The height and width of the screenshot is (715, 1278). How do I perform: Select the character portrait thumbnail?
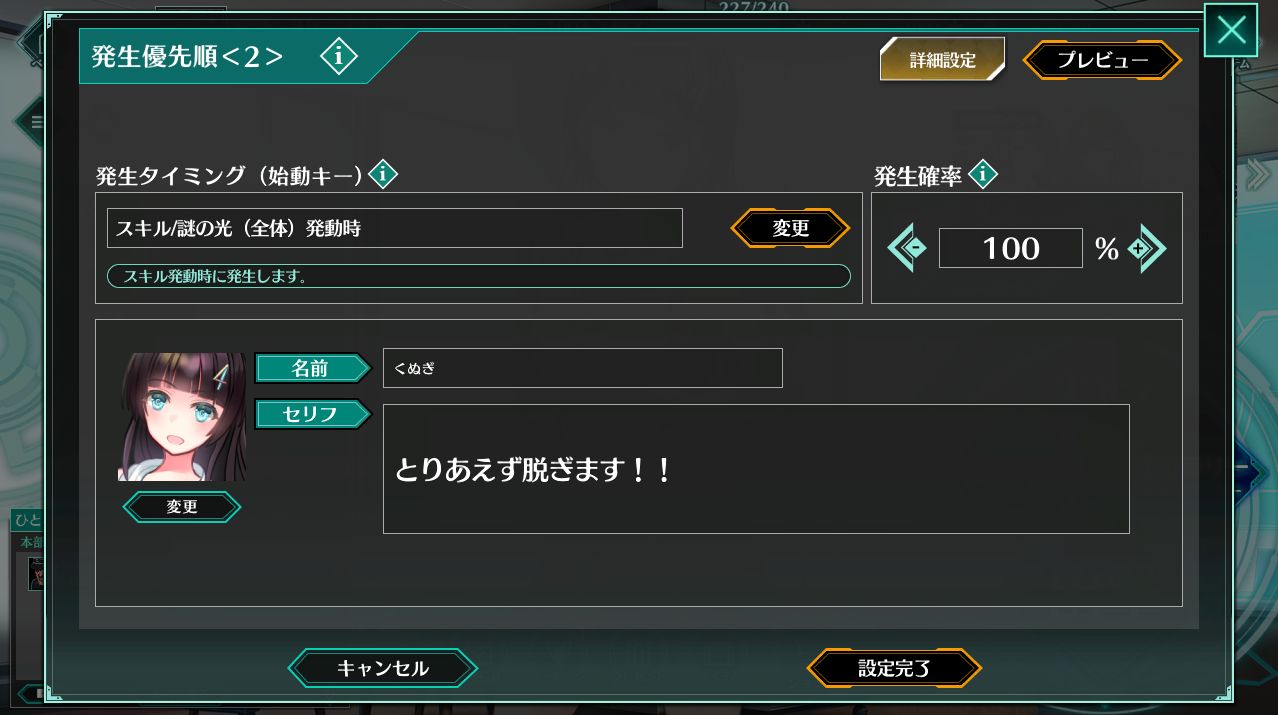pyautogui.click(x=182, y=416)
